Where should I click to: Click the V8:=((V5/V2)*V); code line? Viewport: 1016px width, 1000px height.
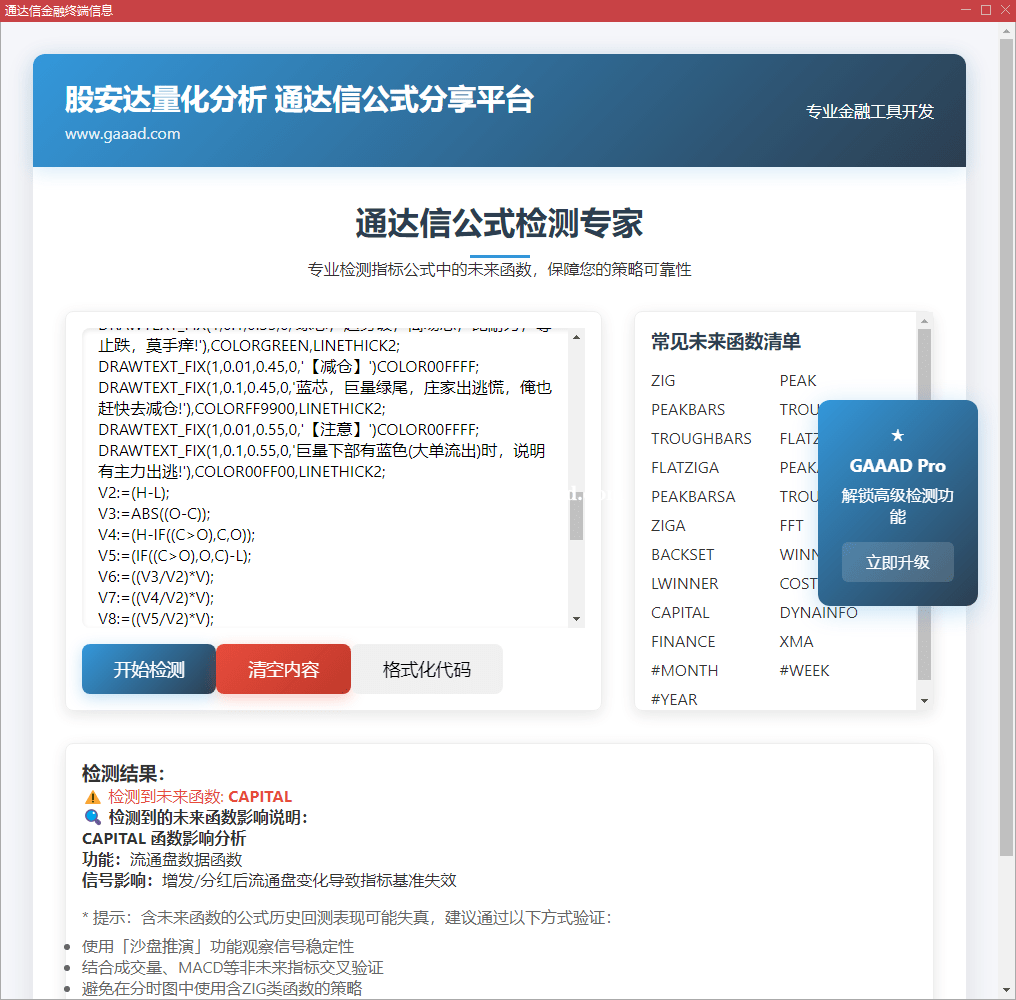pos(156,619)
